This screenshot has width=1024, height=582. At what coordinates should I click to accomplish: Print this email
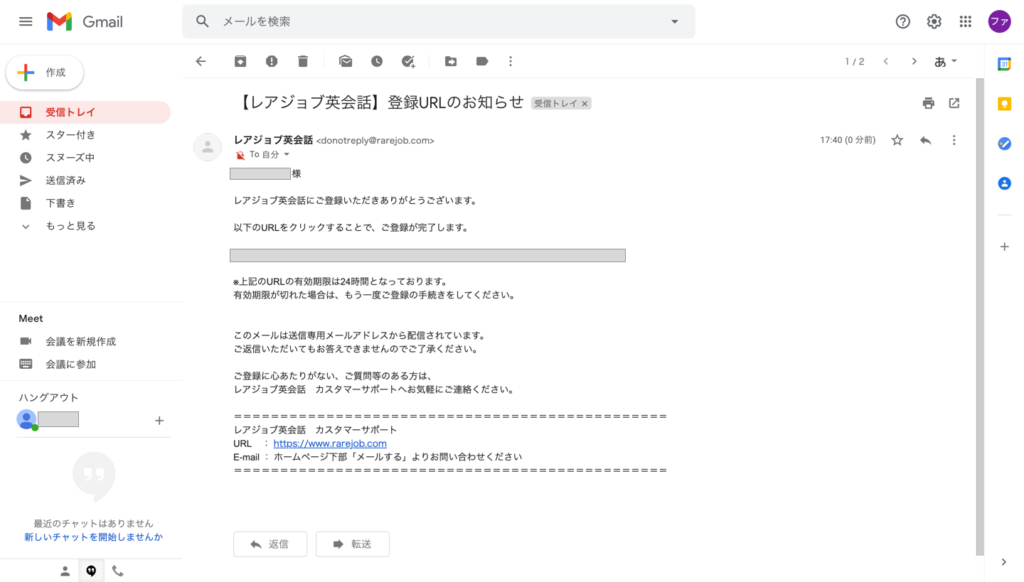click(x=928, y=103)
